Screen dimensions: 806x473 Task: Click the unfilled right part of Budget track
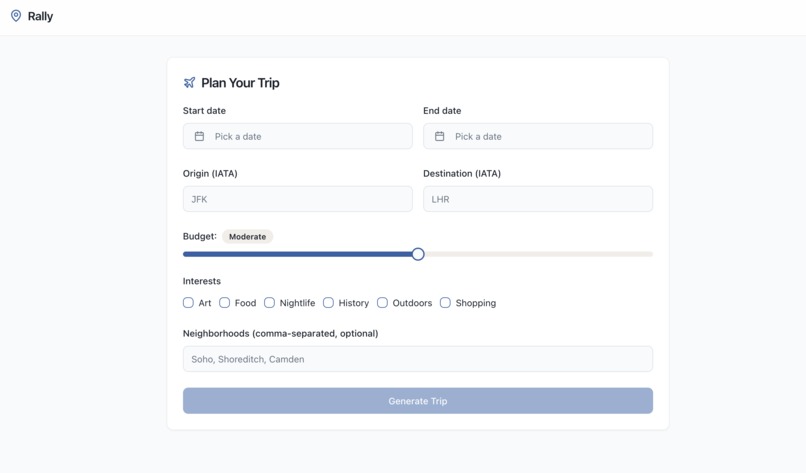tap(540, 254)
